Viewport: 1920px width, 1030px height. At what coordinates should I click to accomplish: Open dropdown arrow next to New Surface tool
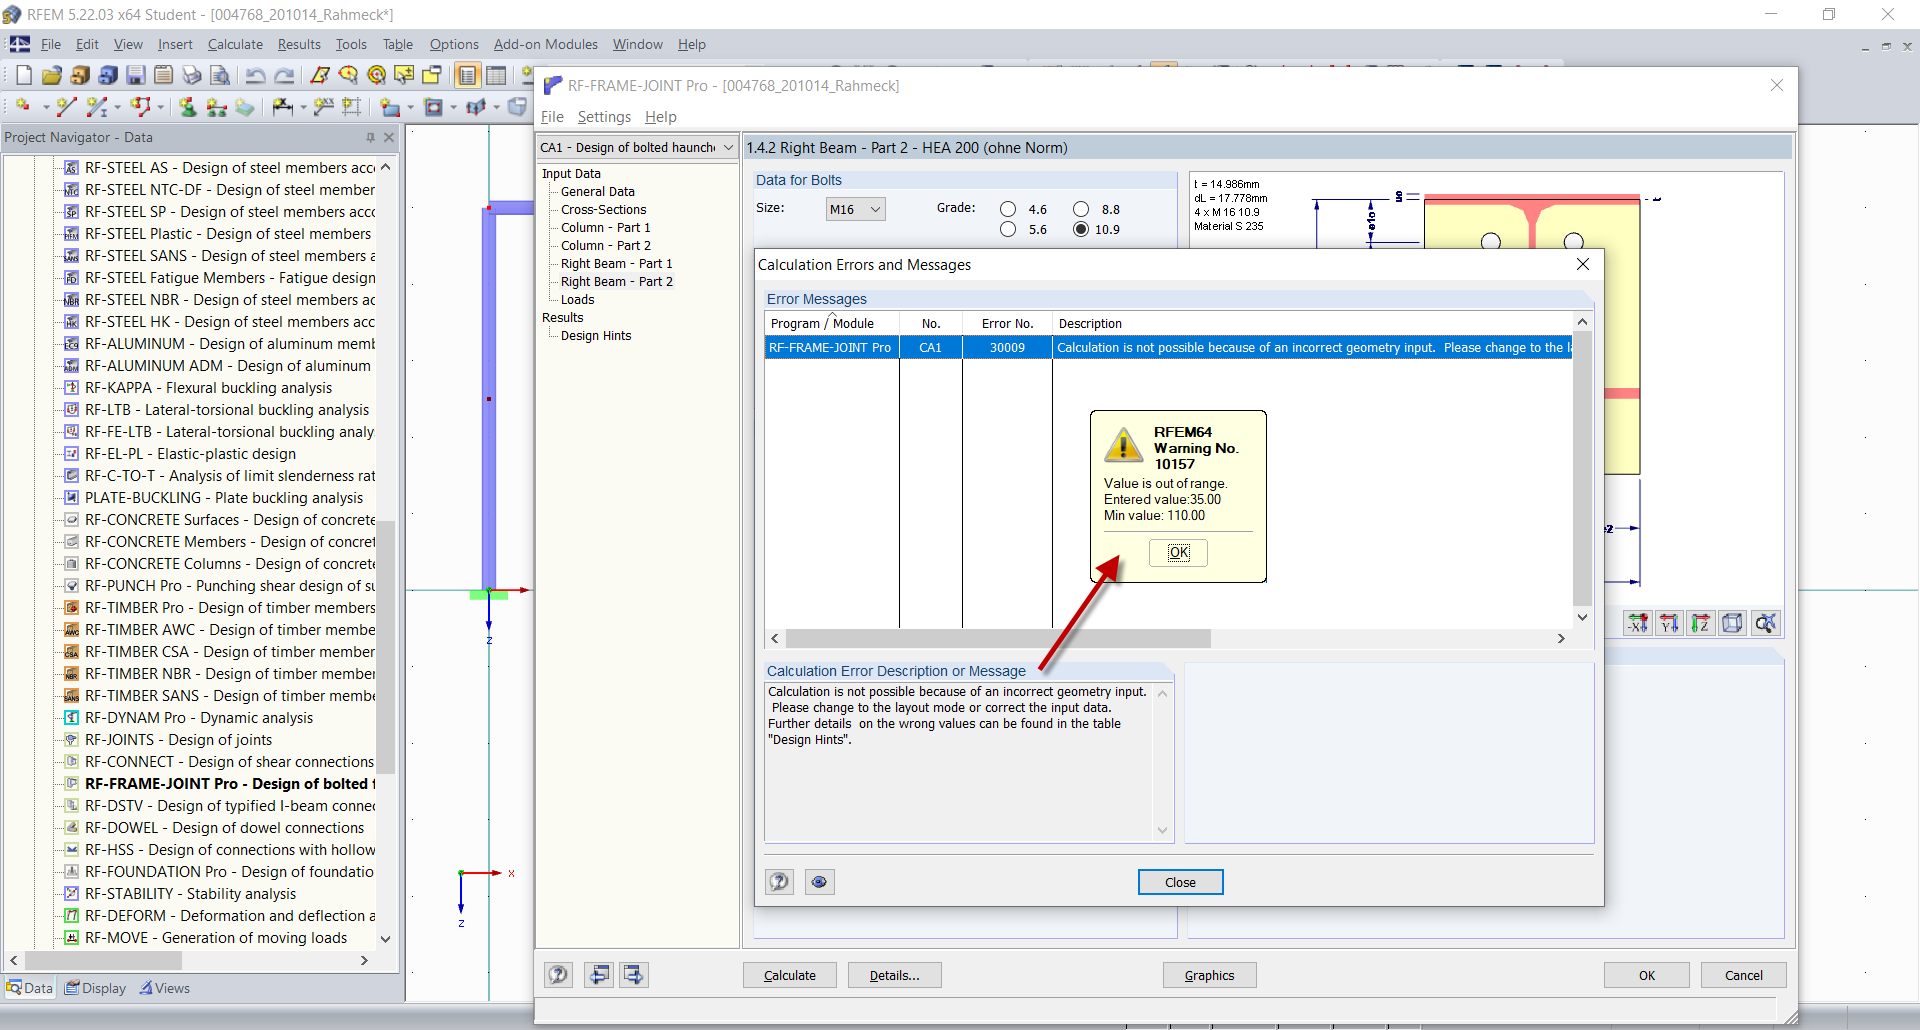tap(410, 107)
